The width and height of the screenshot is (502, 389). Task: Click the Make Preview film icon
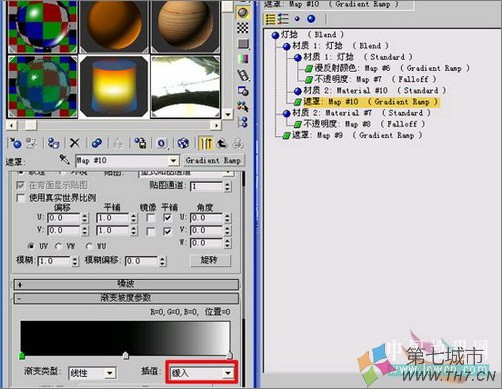(243, 75)
